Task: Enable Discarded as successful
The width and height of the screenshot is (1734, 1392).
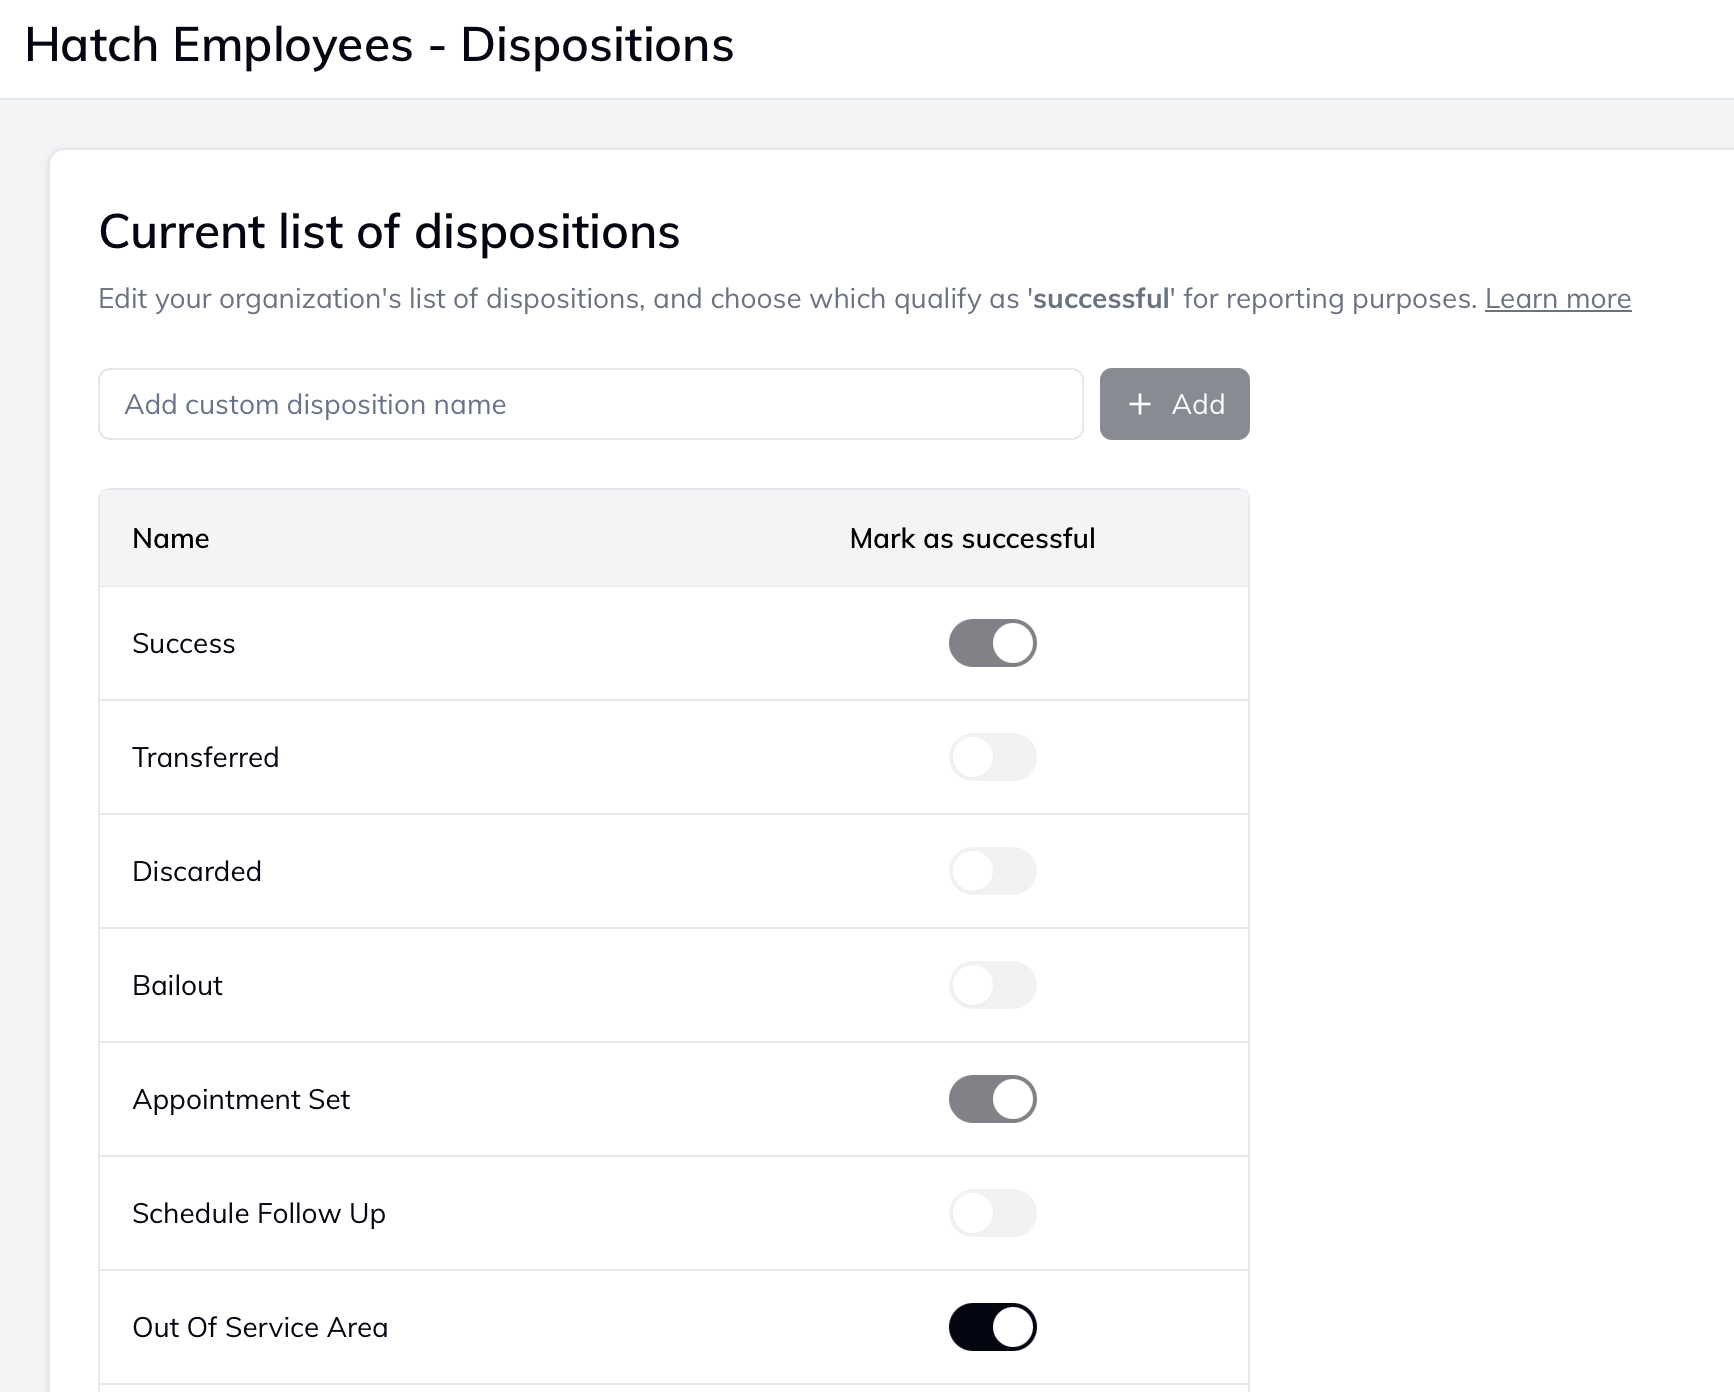Action: point(992,871)
